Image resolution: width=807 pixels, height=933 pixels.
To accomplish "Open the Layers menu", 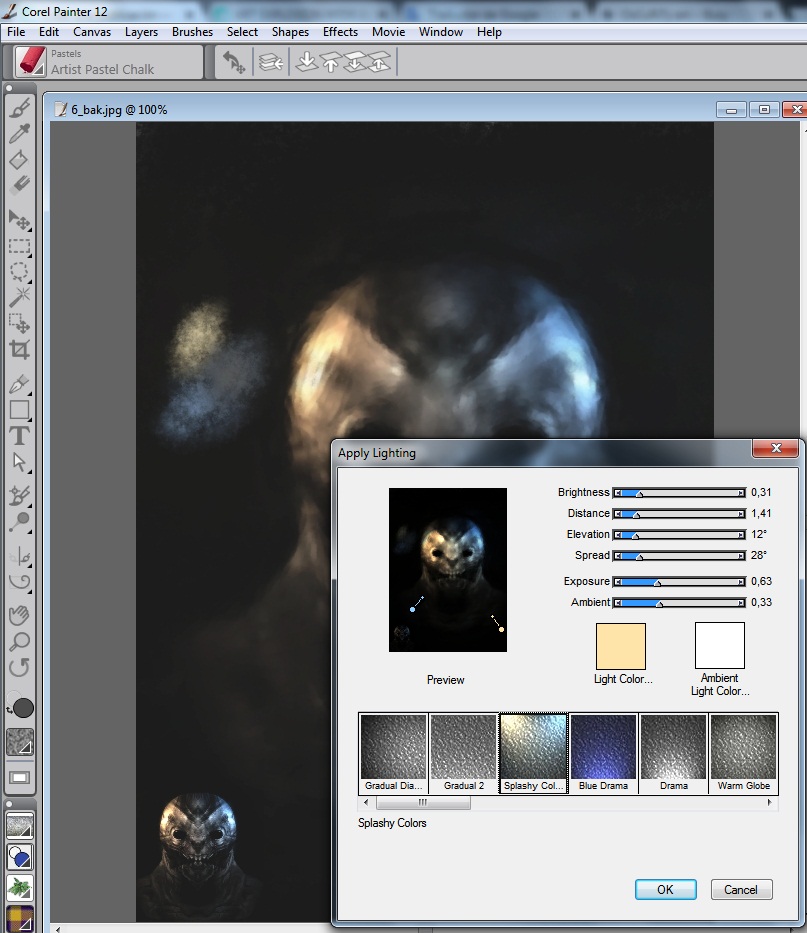I will tap(141, 32).
